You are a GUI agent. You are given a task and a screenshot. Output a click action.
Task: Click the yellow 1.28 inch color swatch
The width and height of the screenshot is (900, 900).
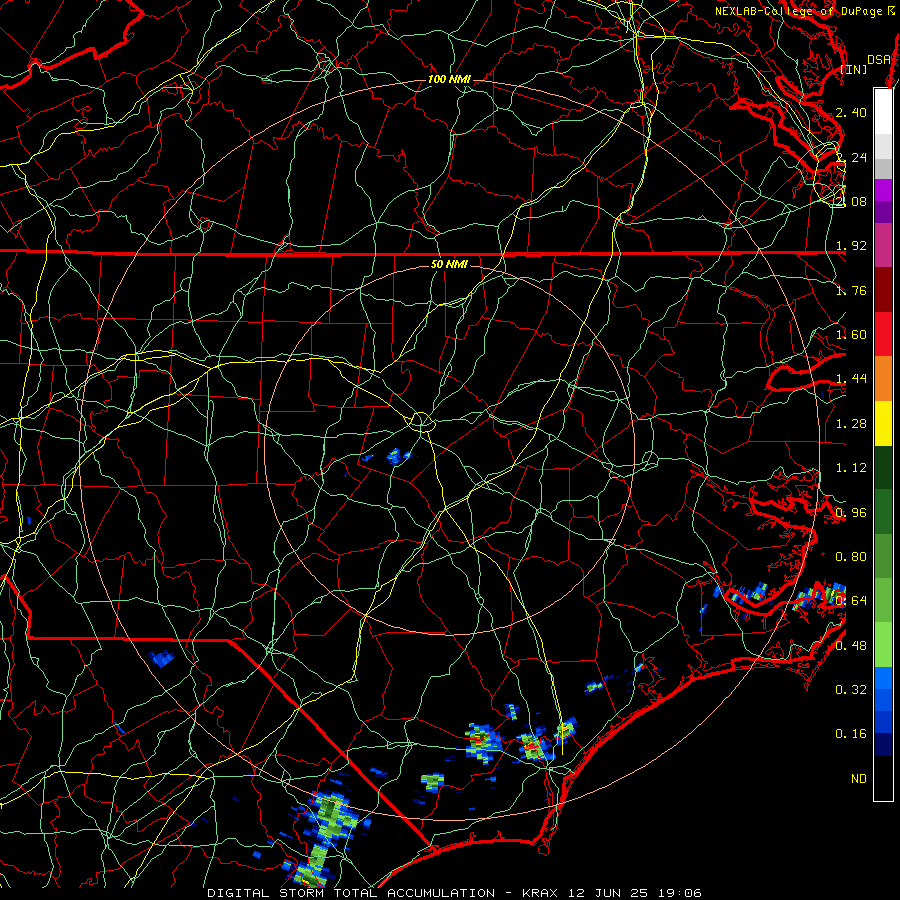[883, 423]
